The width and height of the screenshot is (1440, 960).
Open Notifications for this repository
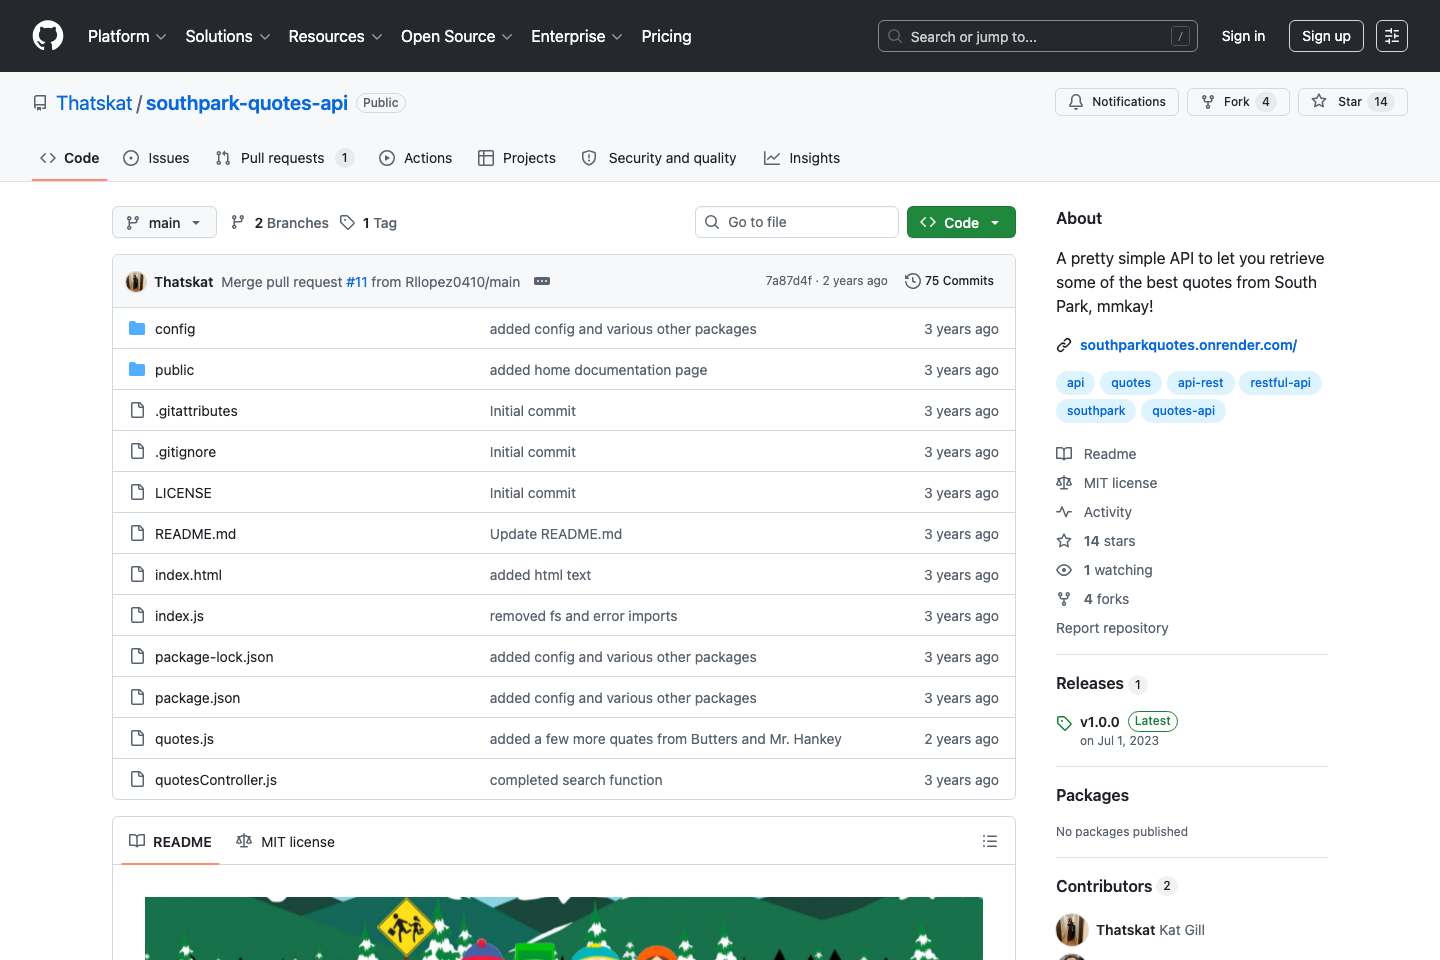(1116, 102)
